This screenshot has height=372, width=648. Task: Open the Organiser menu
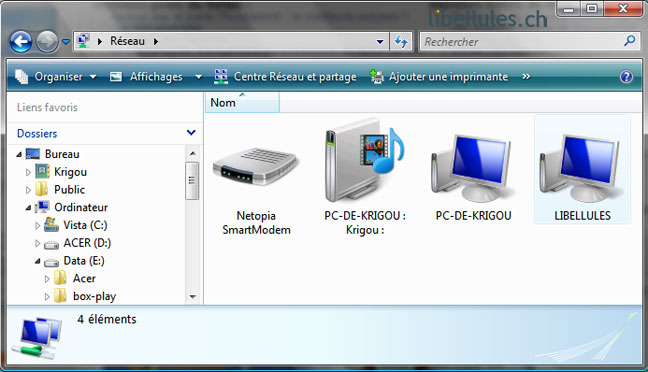click(56, 76)
